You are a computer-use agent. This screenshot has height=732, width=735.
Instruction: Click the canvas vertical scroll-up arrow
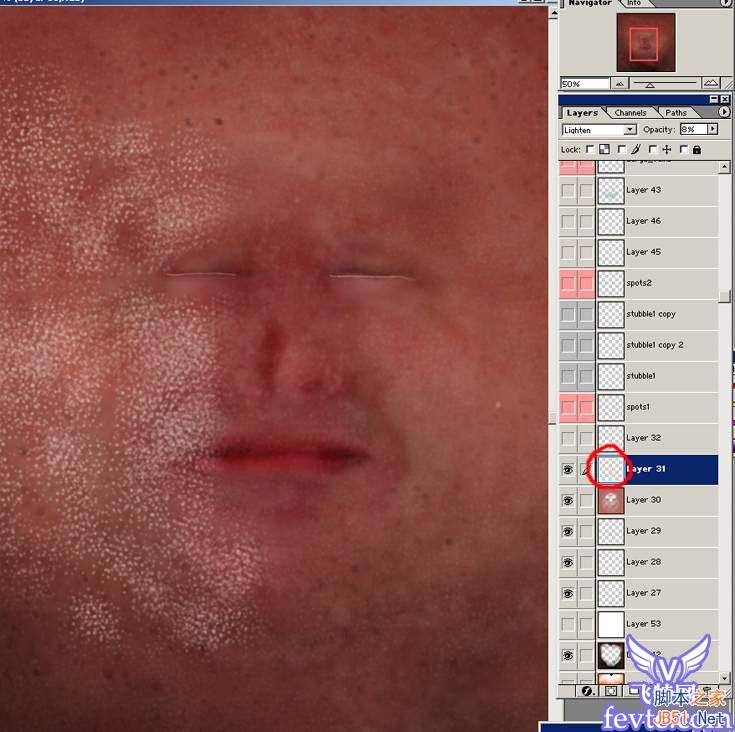[553, 14]
